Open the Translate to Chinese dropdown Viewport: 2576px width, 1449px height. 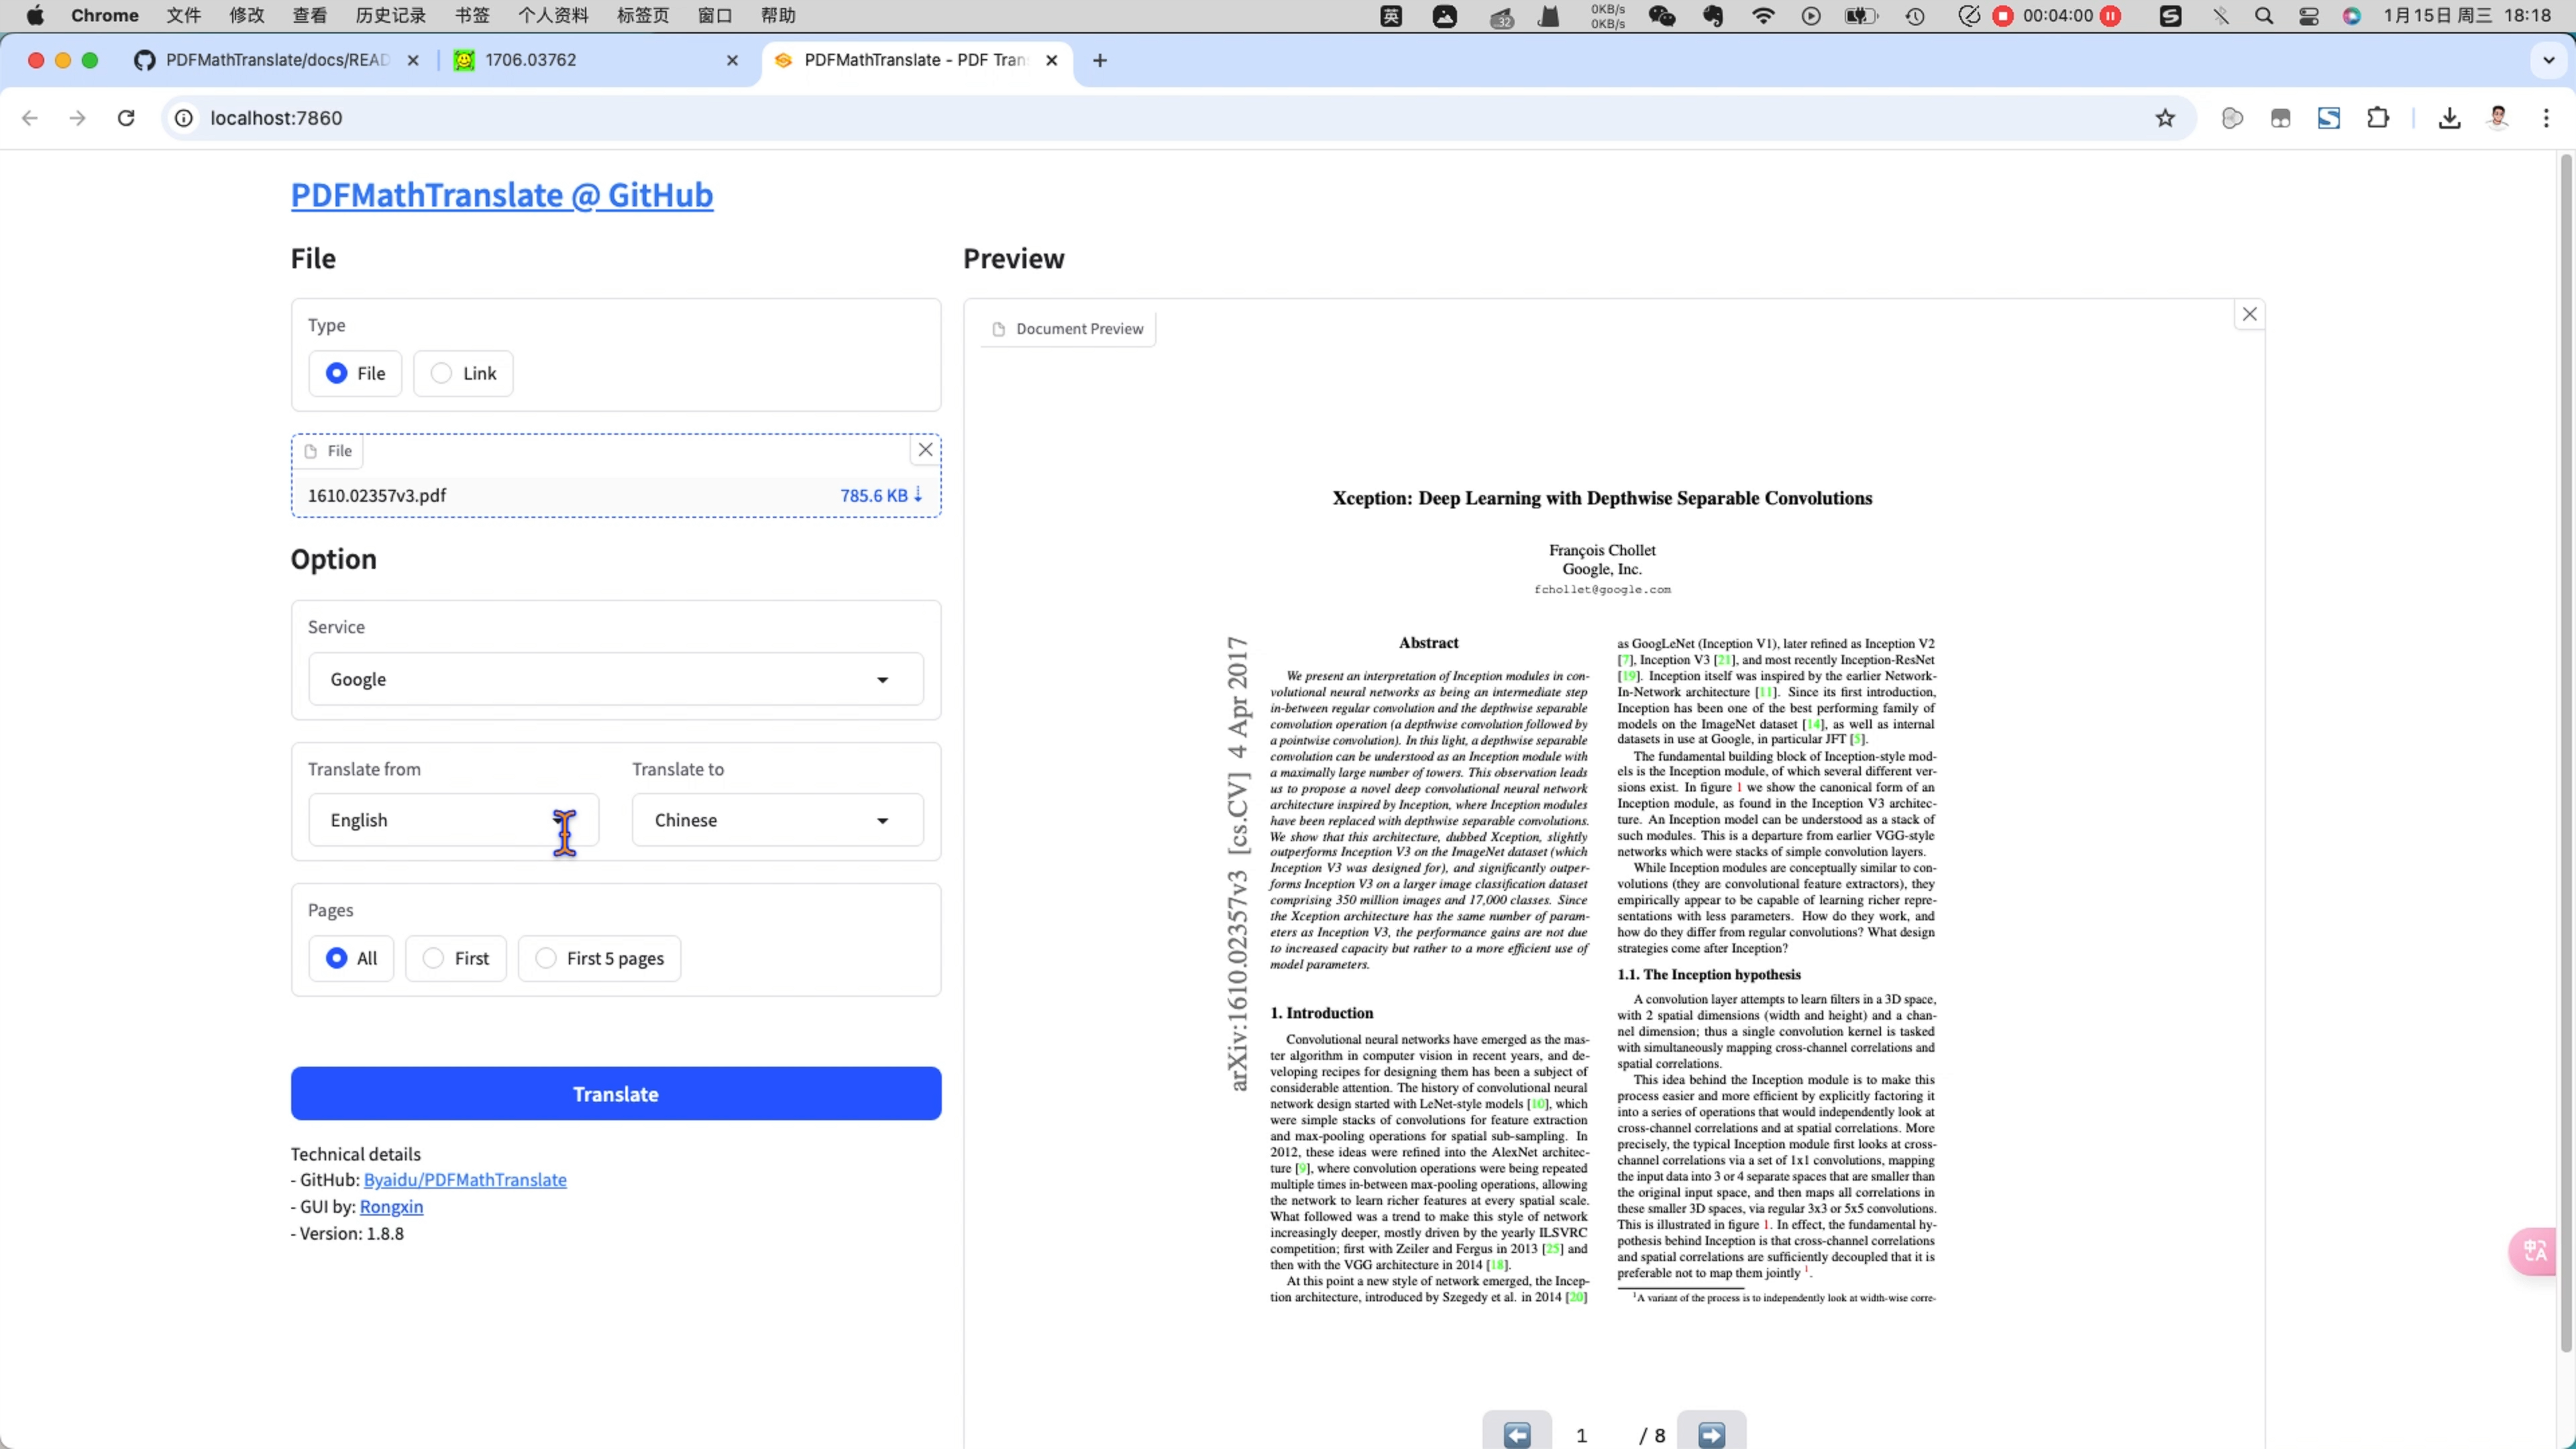tap(778, 820)
